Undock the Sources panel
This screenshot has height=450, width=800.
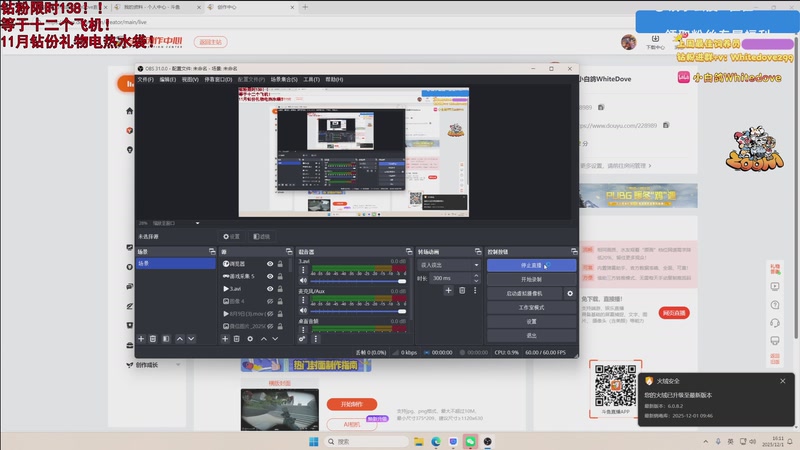click(289, 252)
